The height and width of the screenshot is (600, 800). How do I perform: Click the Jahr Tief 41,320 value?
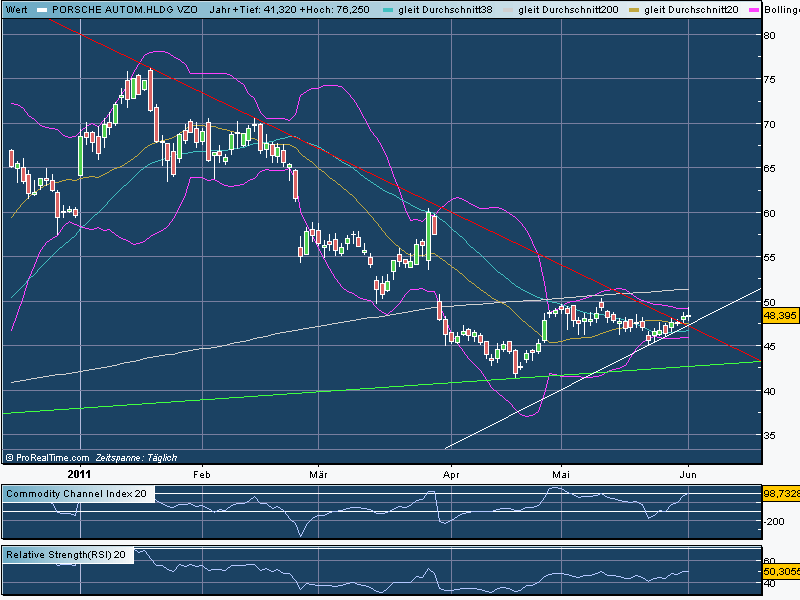click(x=280, y=9)
